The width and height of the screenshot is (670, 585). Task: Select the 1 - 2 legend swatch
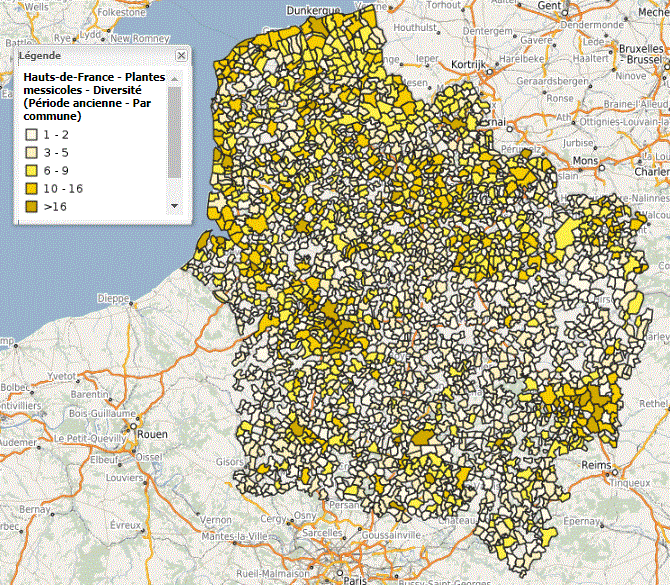[31, 134]
